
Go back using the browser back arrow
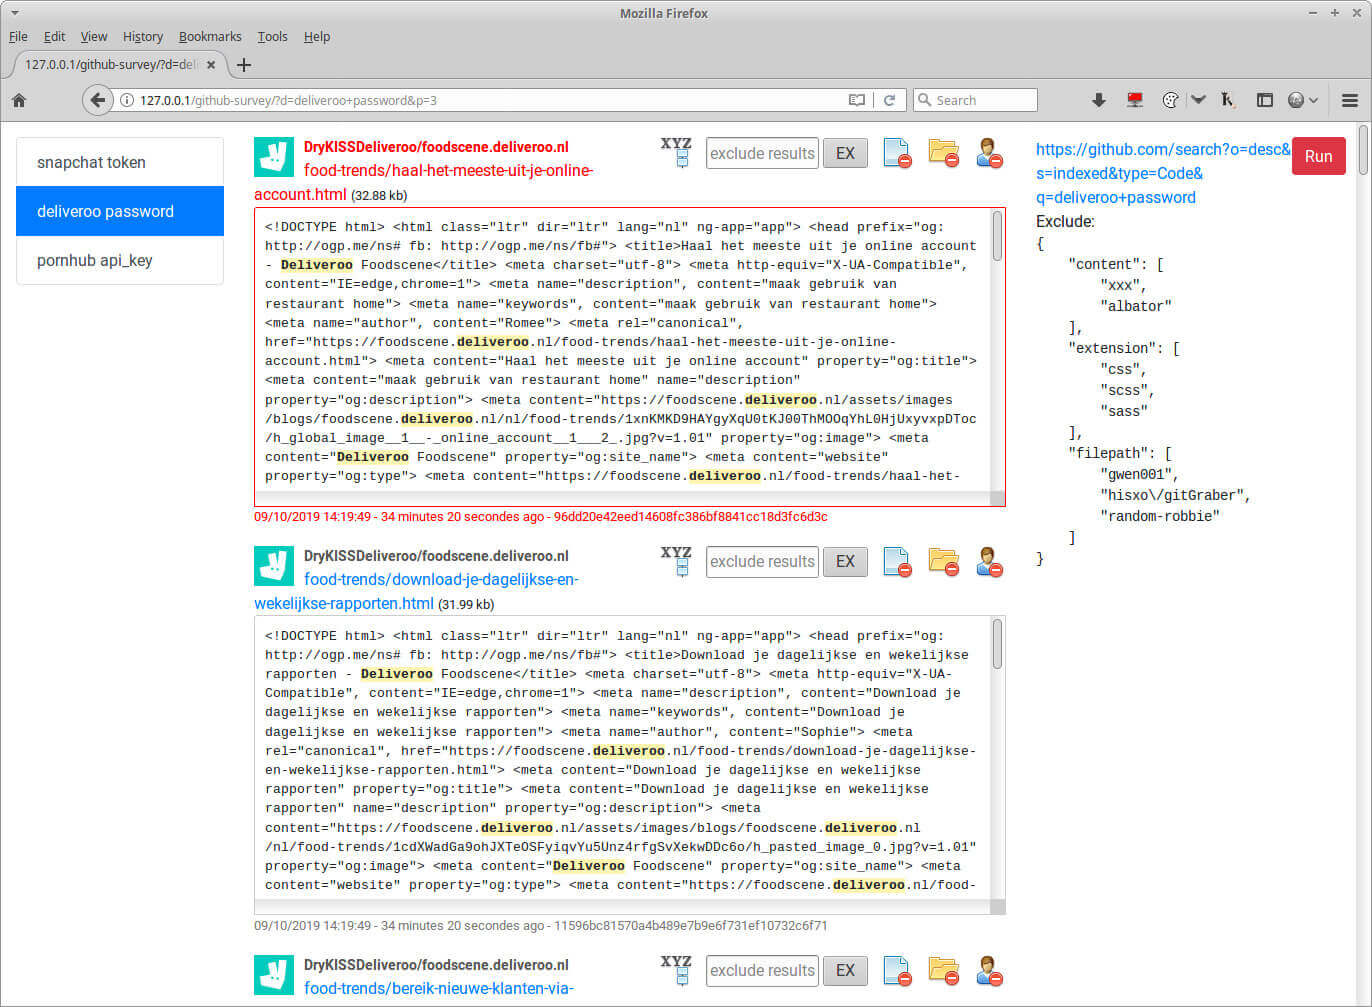pyautogui.click(x=97, y=100)
